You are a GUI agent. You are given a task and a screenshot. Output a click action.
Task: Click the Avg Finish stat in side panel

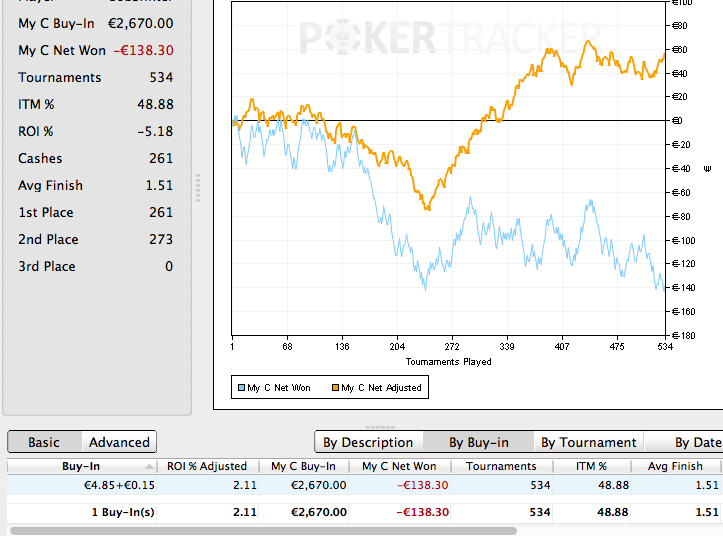96,185
